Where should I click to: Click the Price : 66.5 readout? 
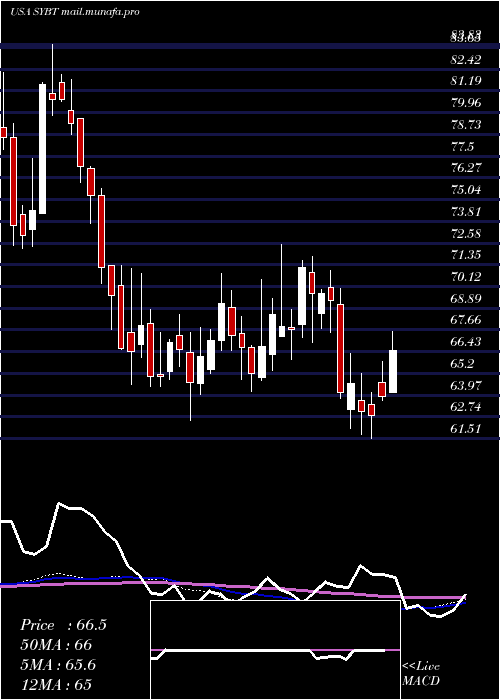63,625
